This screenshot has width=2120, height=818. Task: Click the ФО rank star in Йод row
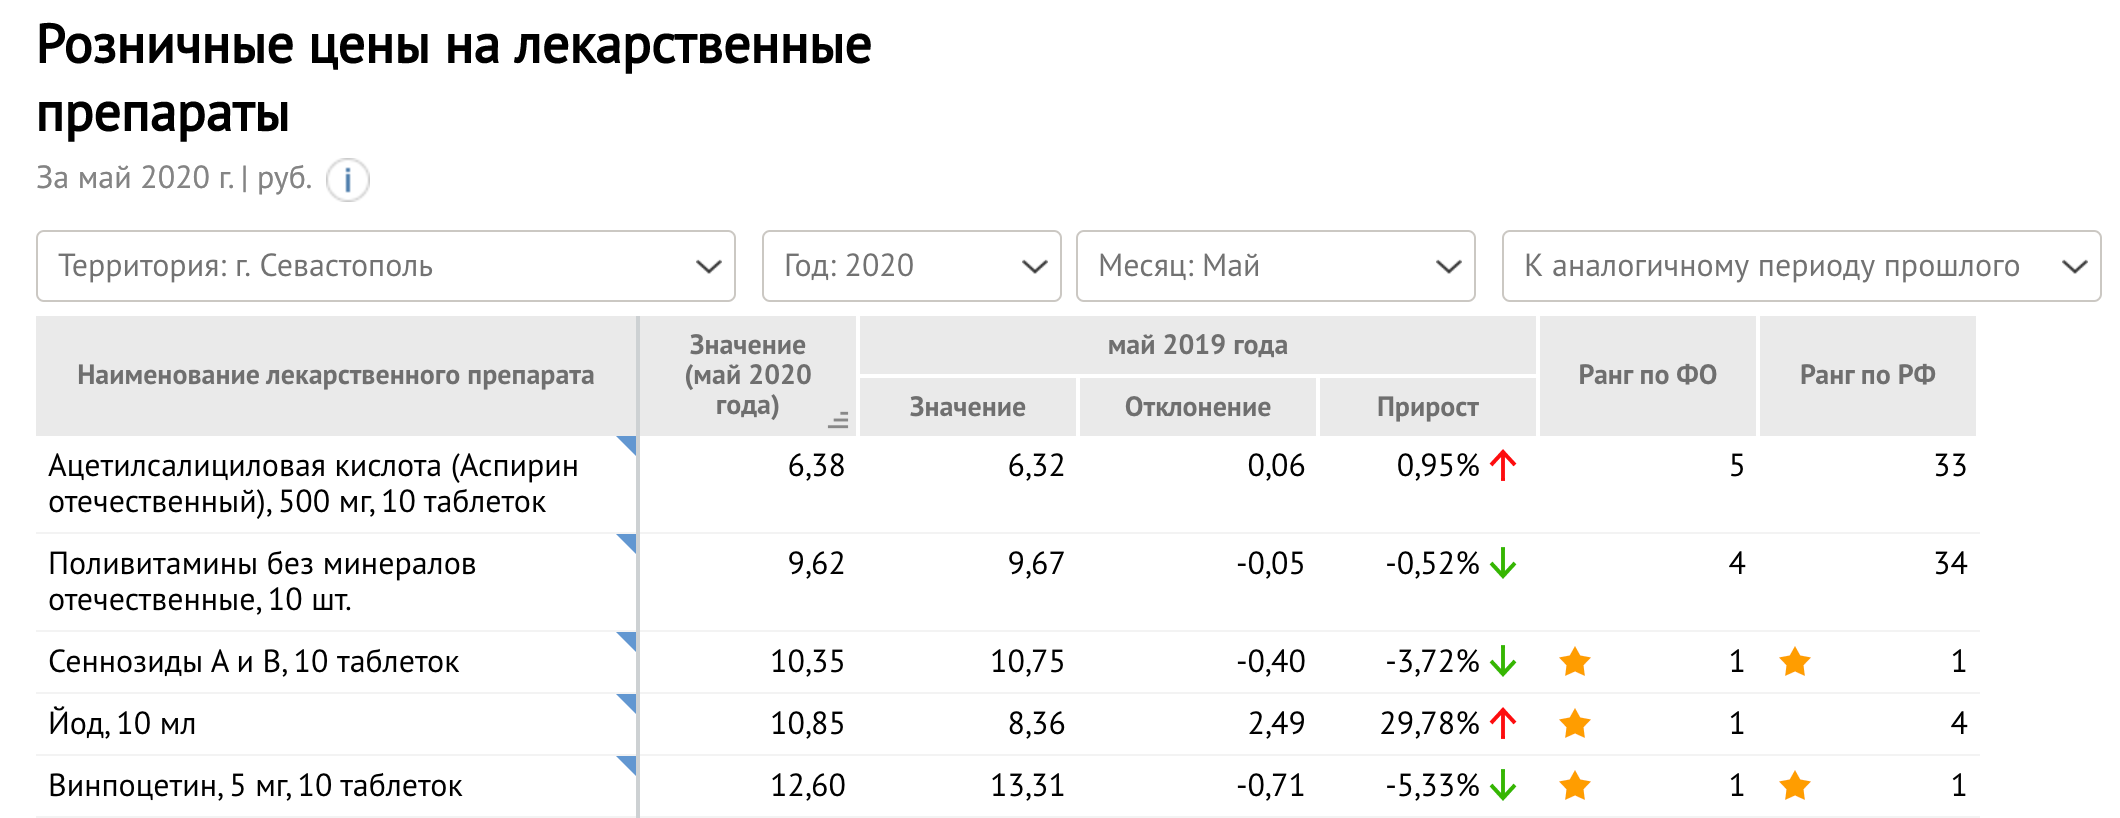(1575, 723)
